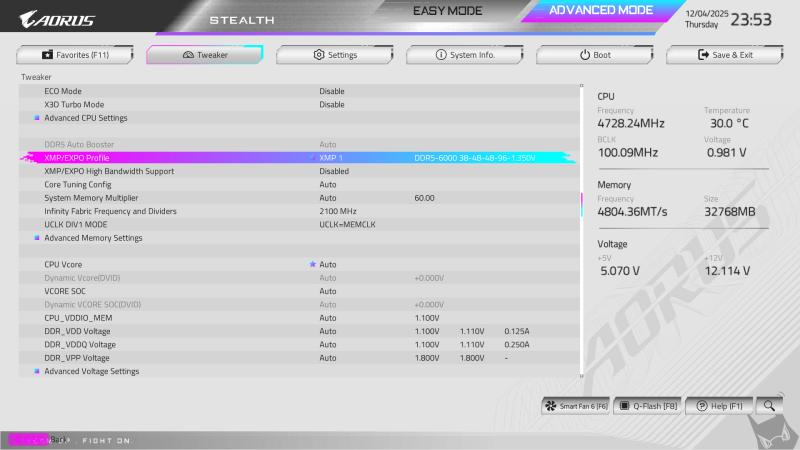
Task: Open the Favorites (F11) tab
Action: pos(74,55)
